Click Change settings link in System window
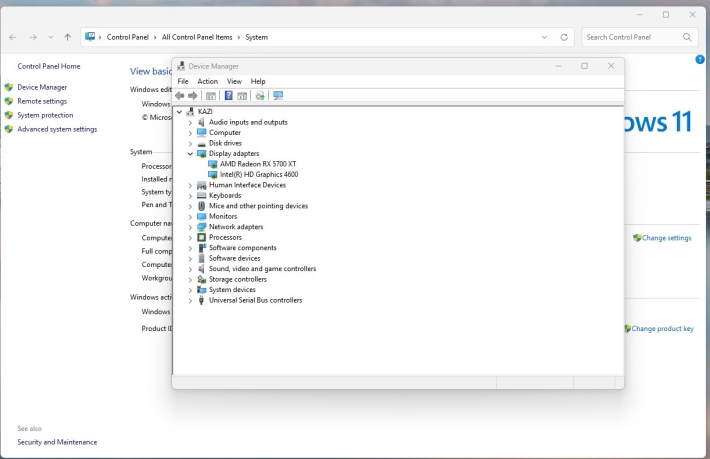 pyautogui.click(x=667, y=238)
